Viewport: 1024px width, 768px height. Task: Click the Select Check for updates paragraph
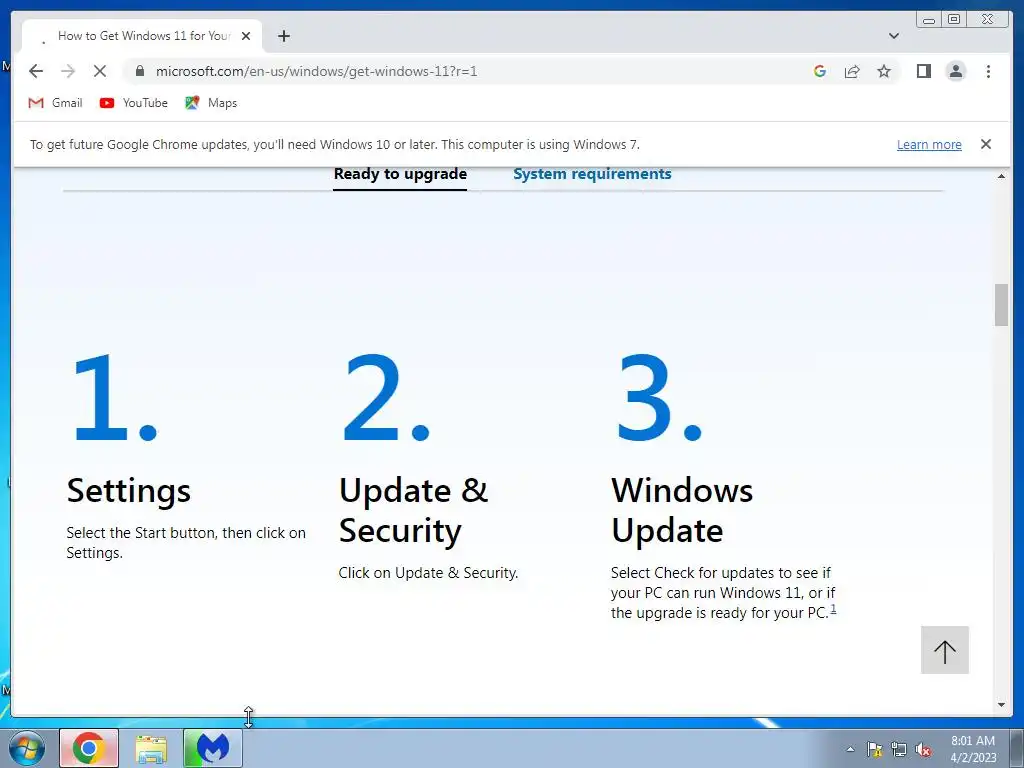723,592
